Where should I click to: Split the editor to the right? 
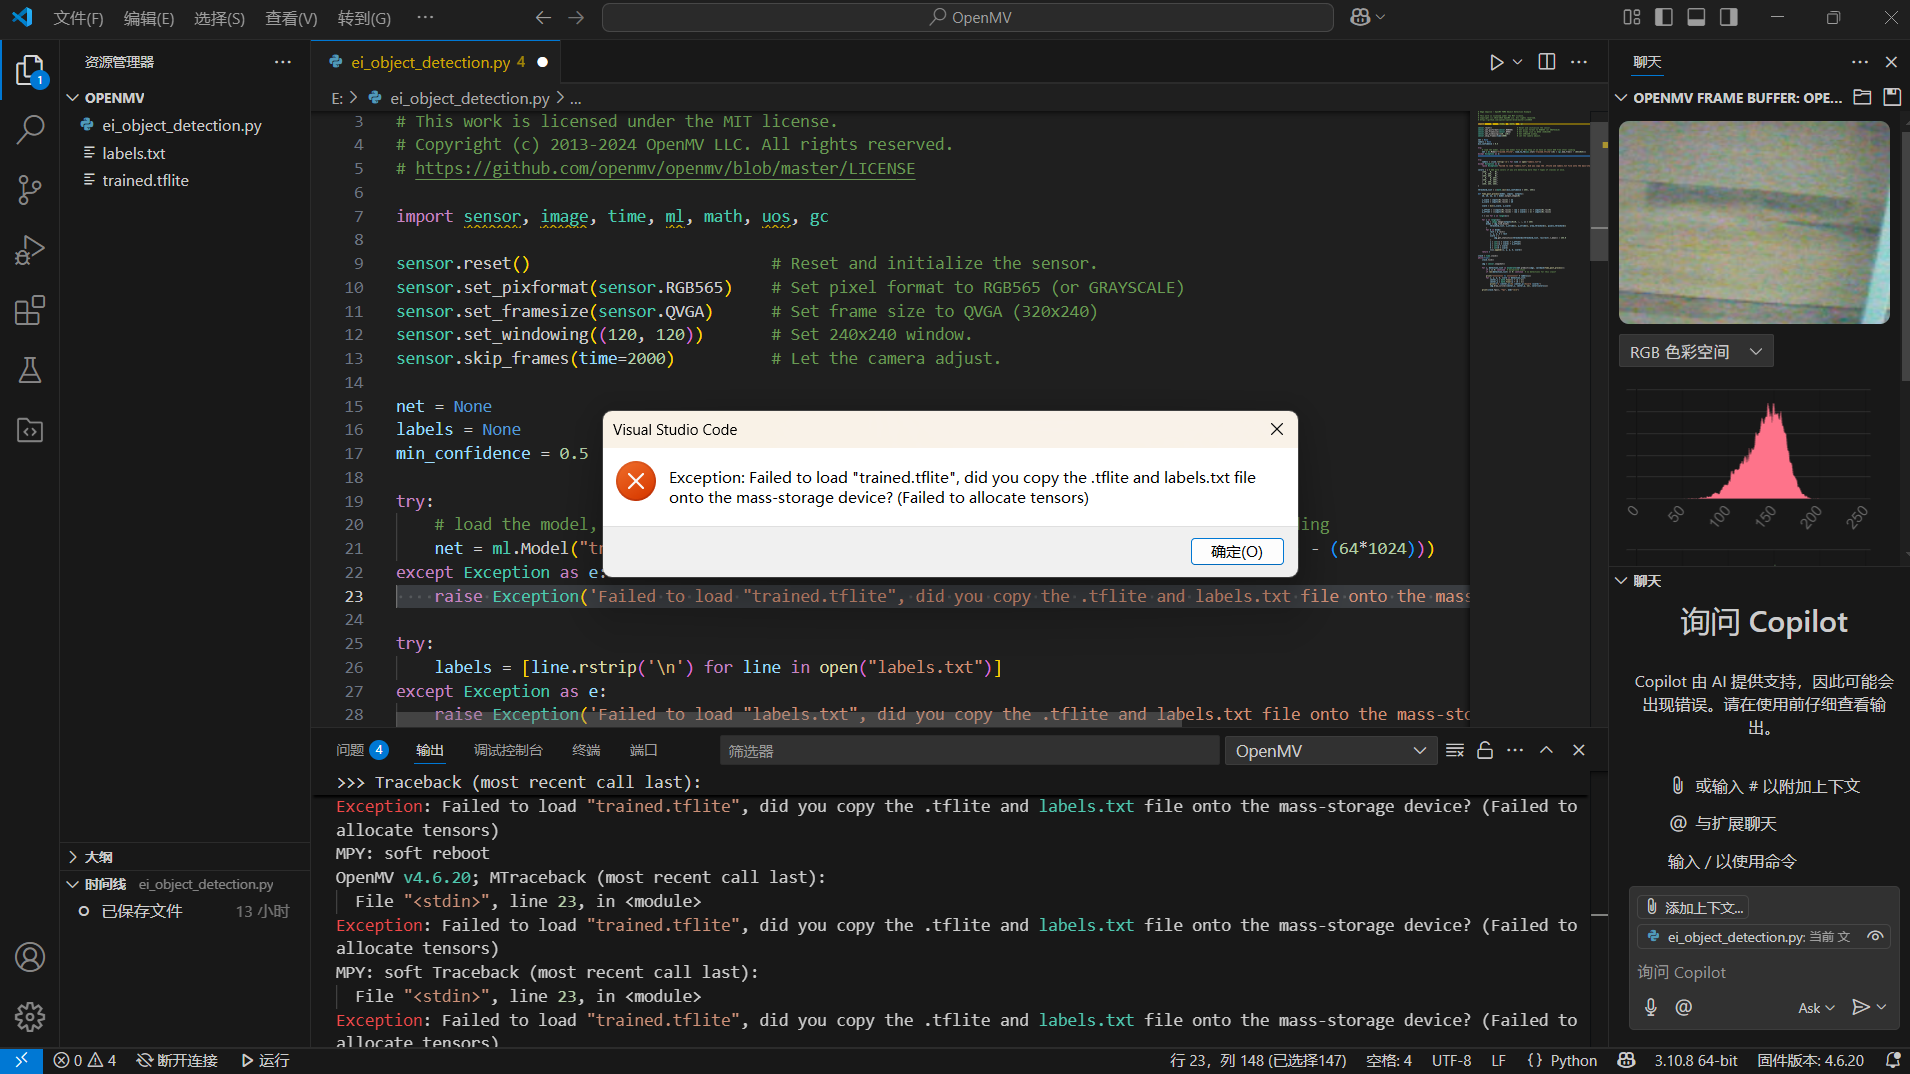(x=1547, y=62)
